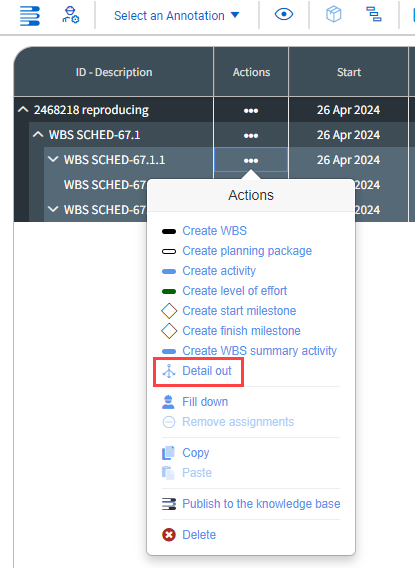Collapse the WBS SCHED-67.1 row
Viewport: 415px width, 568px height.
tap(38, 135)
